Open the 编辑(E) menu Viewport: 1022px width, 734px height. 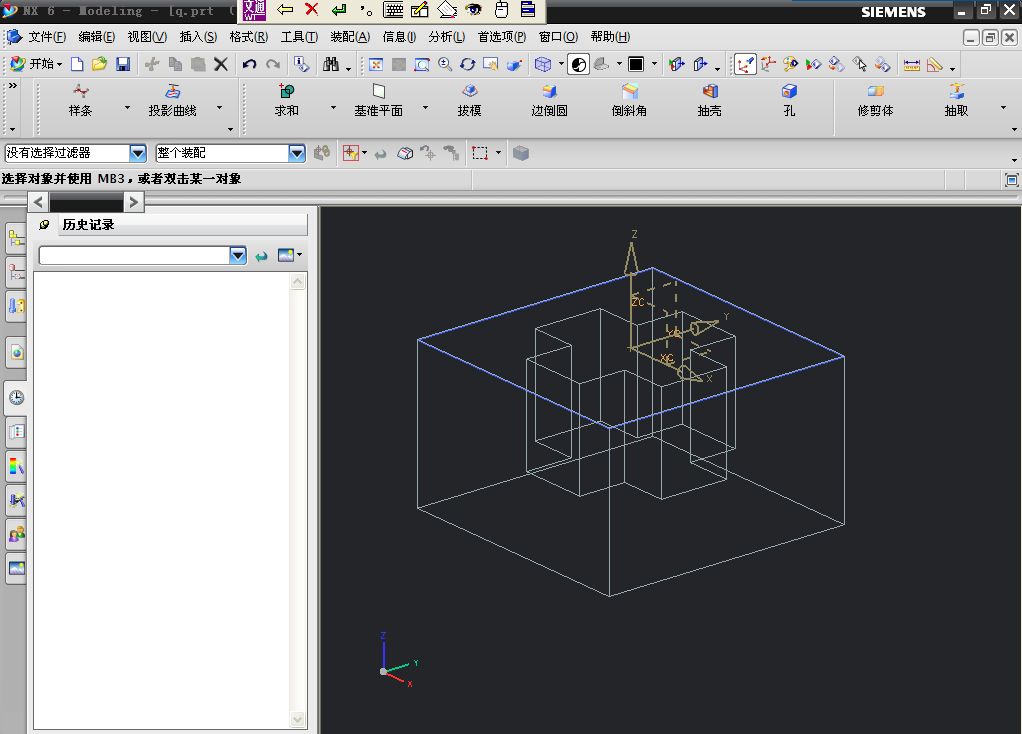tap(96, 37)
